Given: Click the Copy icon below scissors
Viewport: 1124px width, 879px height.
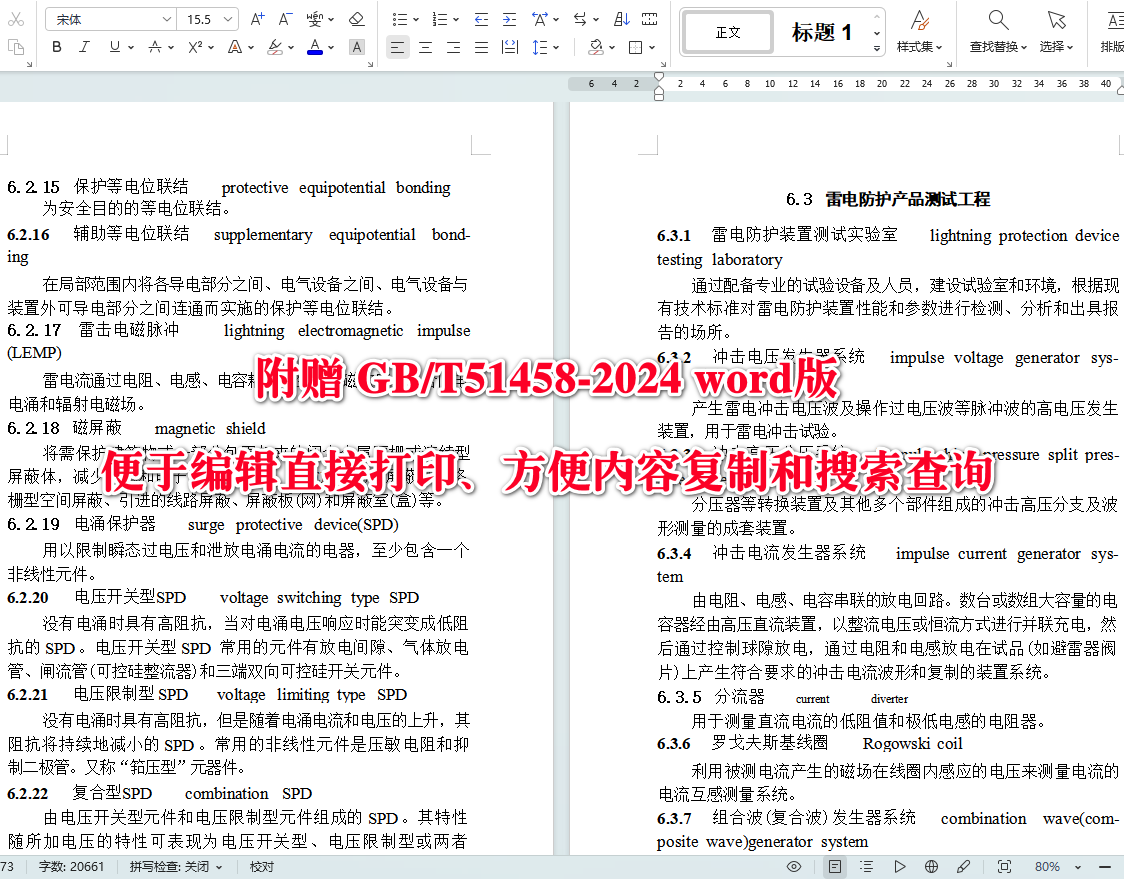Looking at the screenshot, I should (x=15, y=47).
